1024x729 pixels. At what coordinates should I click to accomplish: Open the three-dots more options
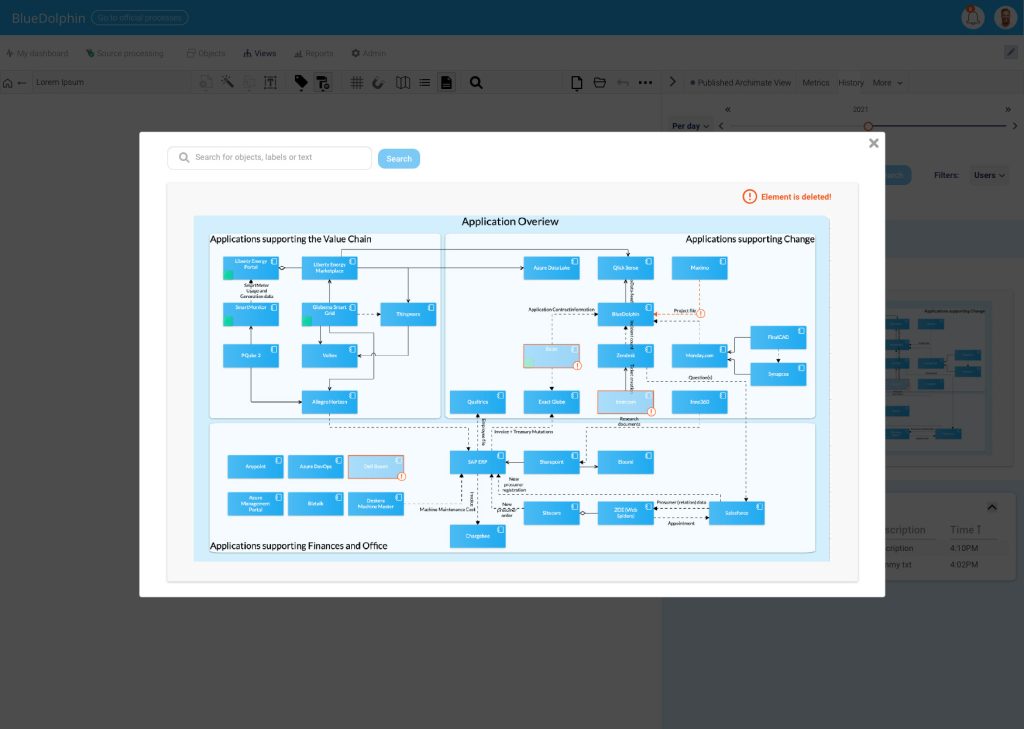pyautogui.click(x=645, y=83)
